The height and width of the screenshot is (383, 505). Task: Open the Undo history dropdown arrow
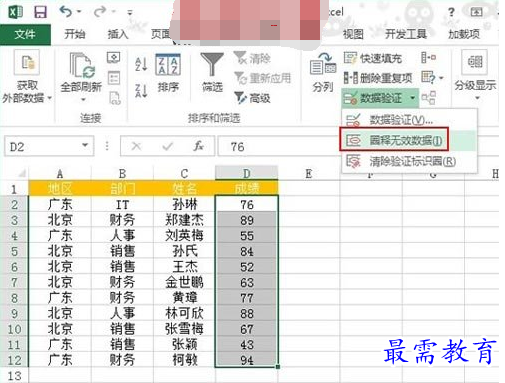coord(79,12)
